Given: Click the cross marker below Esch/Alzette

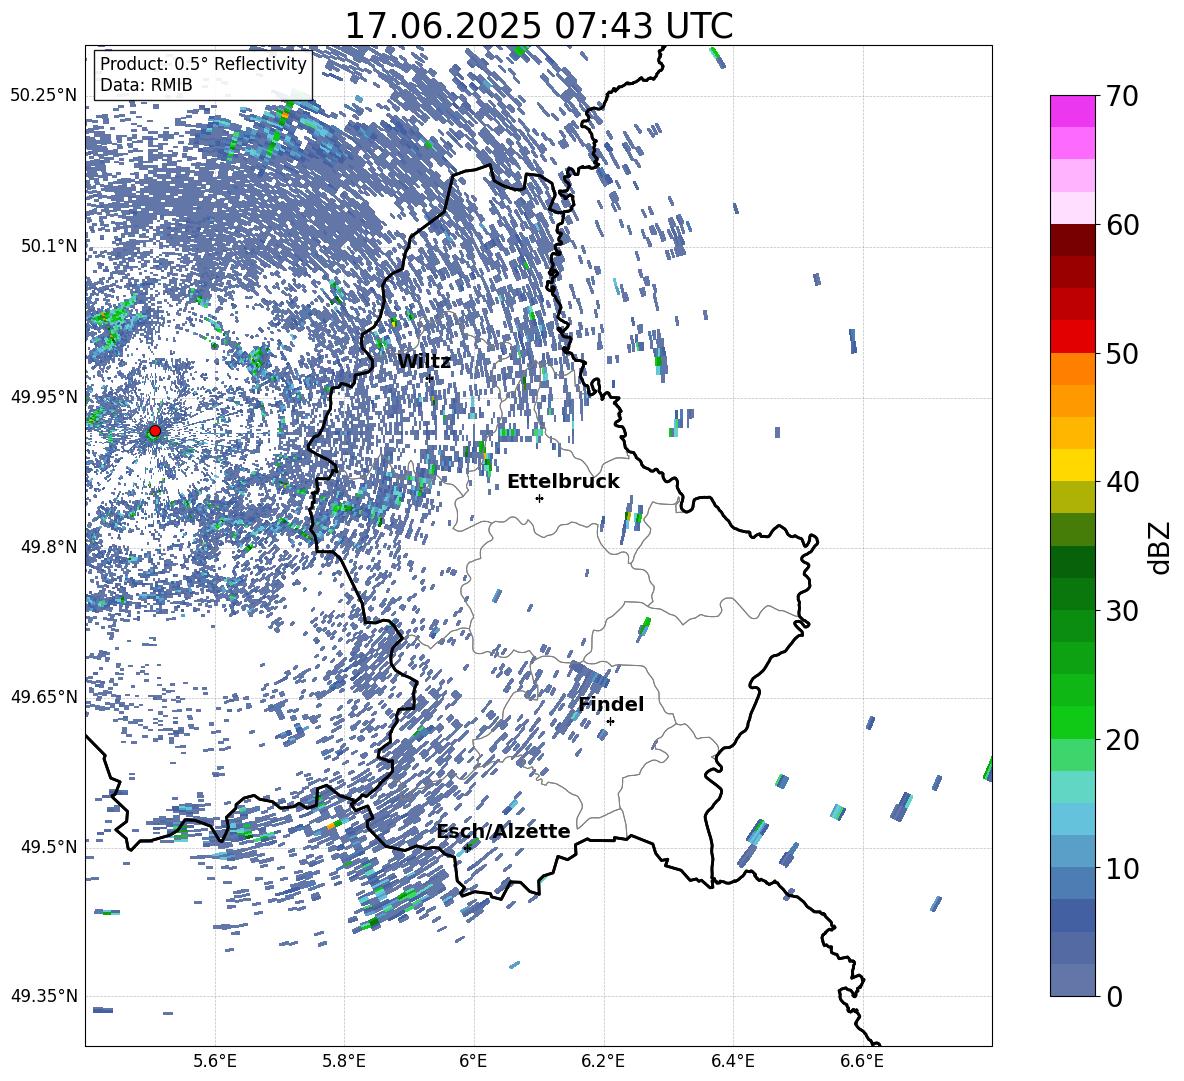Looking at the screenshot, I should coord(467,848).
